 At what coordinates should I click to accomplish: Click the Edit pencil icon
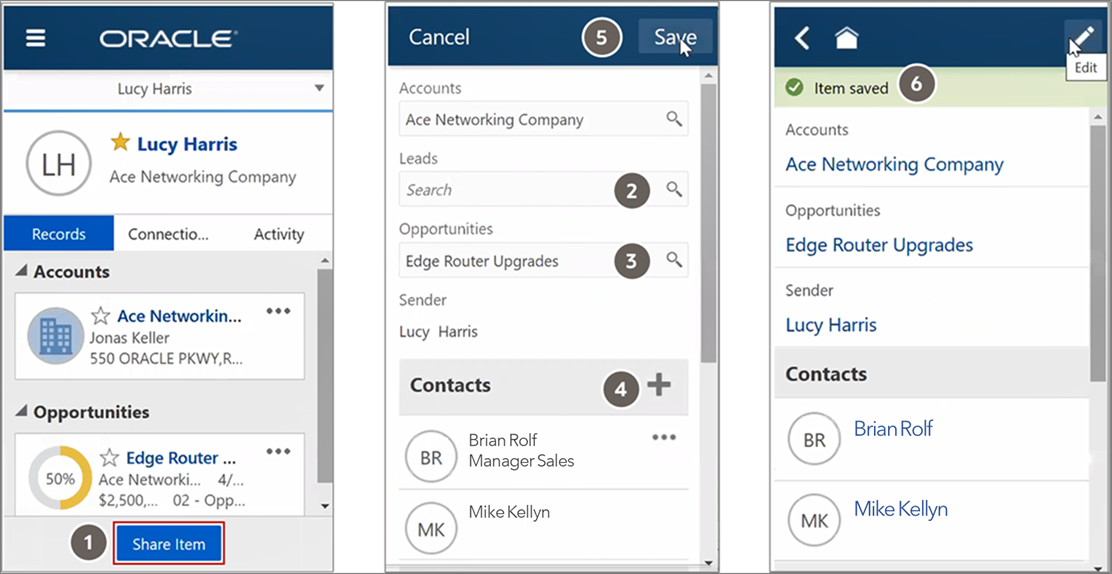pos(1084,35)
